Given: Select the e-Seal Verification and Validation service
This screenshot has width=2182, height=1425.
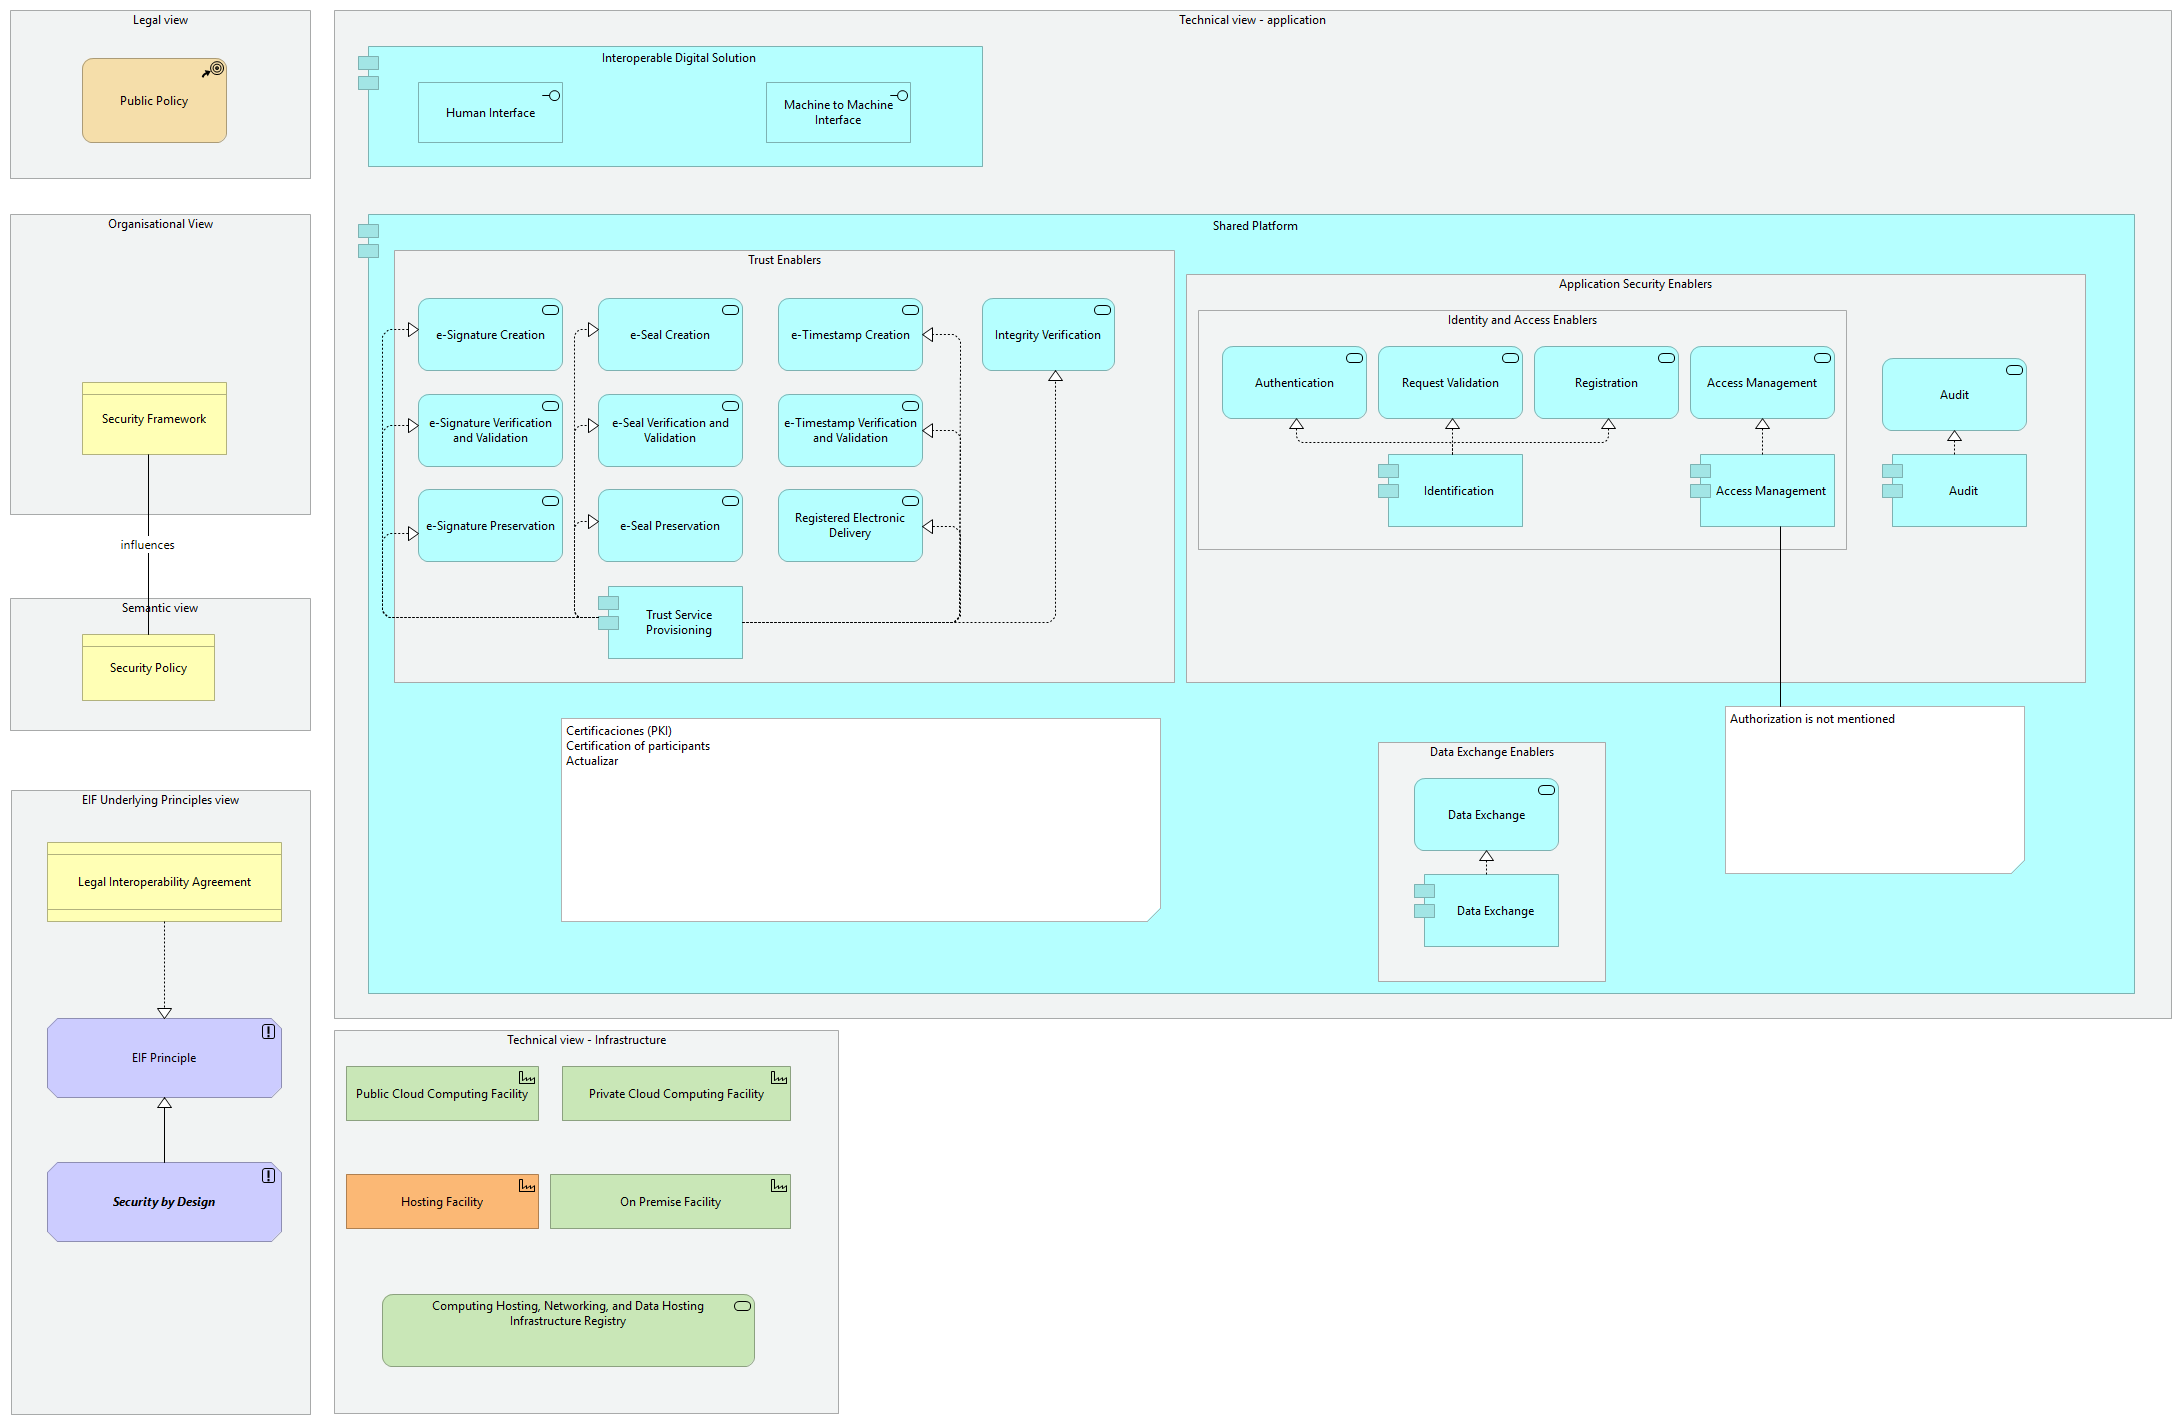Looking at the screenshot, I should 670,430.
